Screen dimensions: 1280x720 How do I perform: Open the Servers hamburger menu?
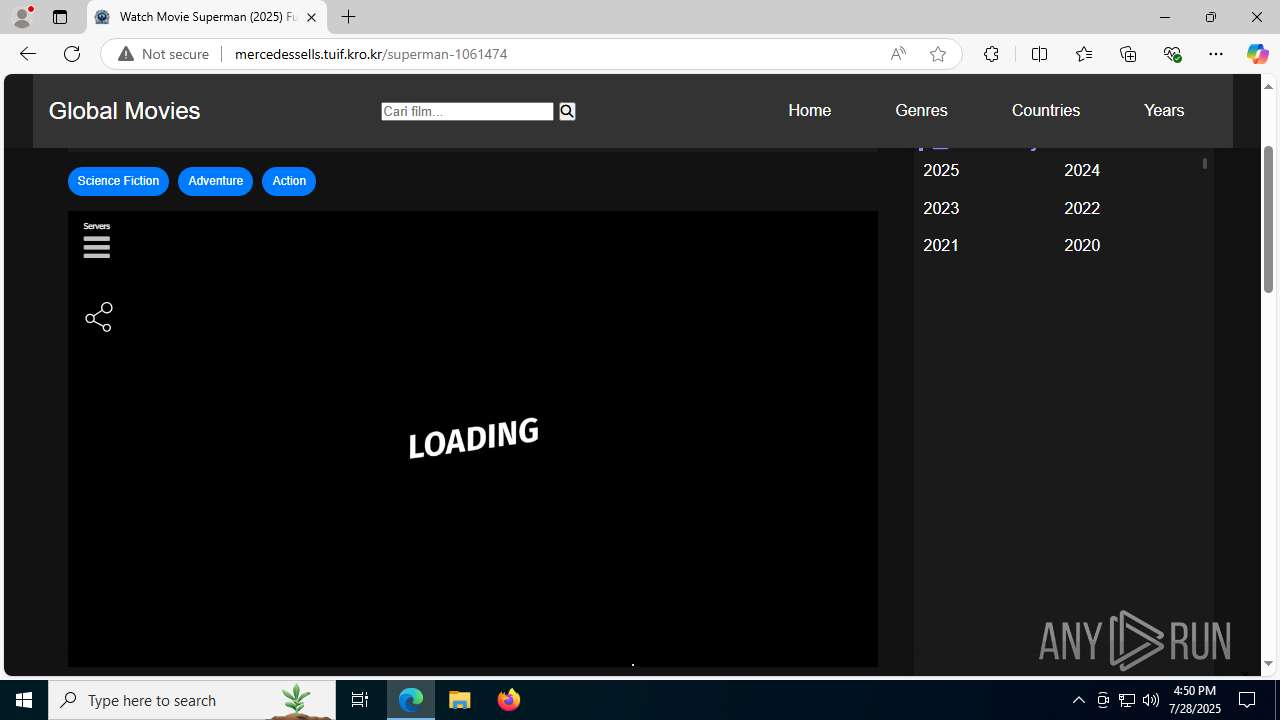point(97,246)
